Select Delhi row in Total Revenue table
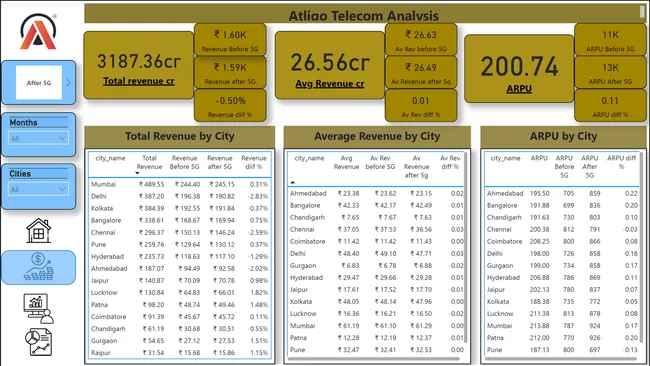The width and height of the screenshot is (650, 366). pyautogui.click(x=179, y=196)
